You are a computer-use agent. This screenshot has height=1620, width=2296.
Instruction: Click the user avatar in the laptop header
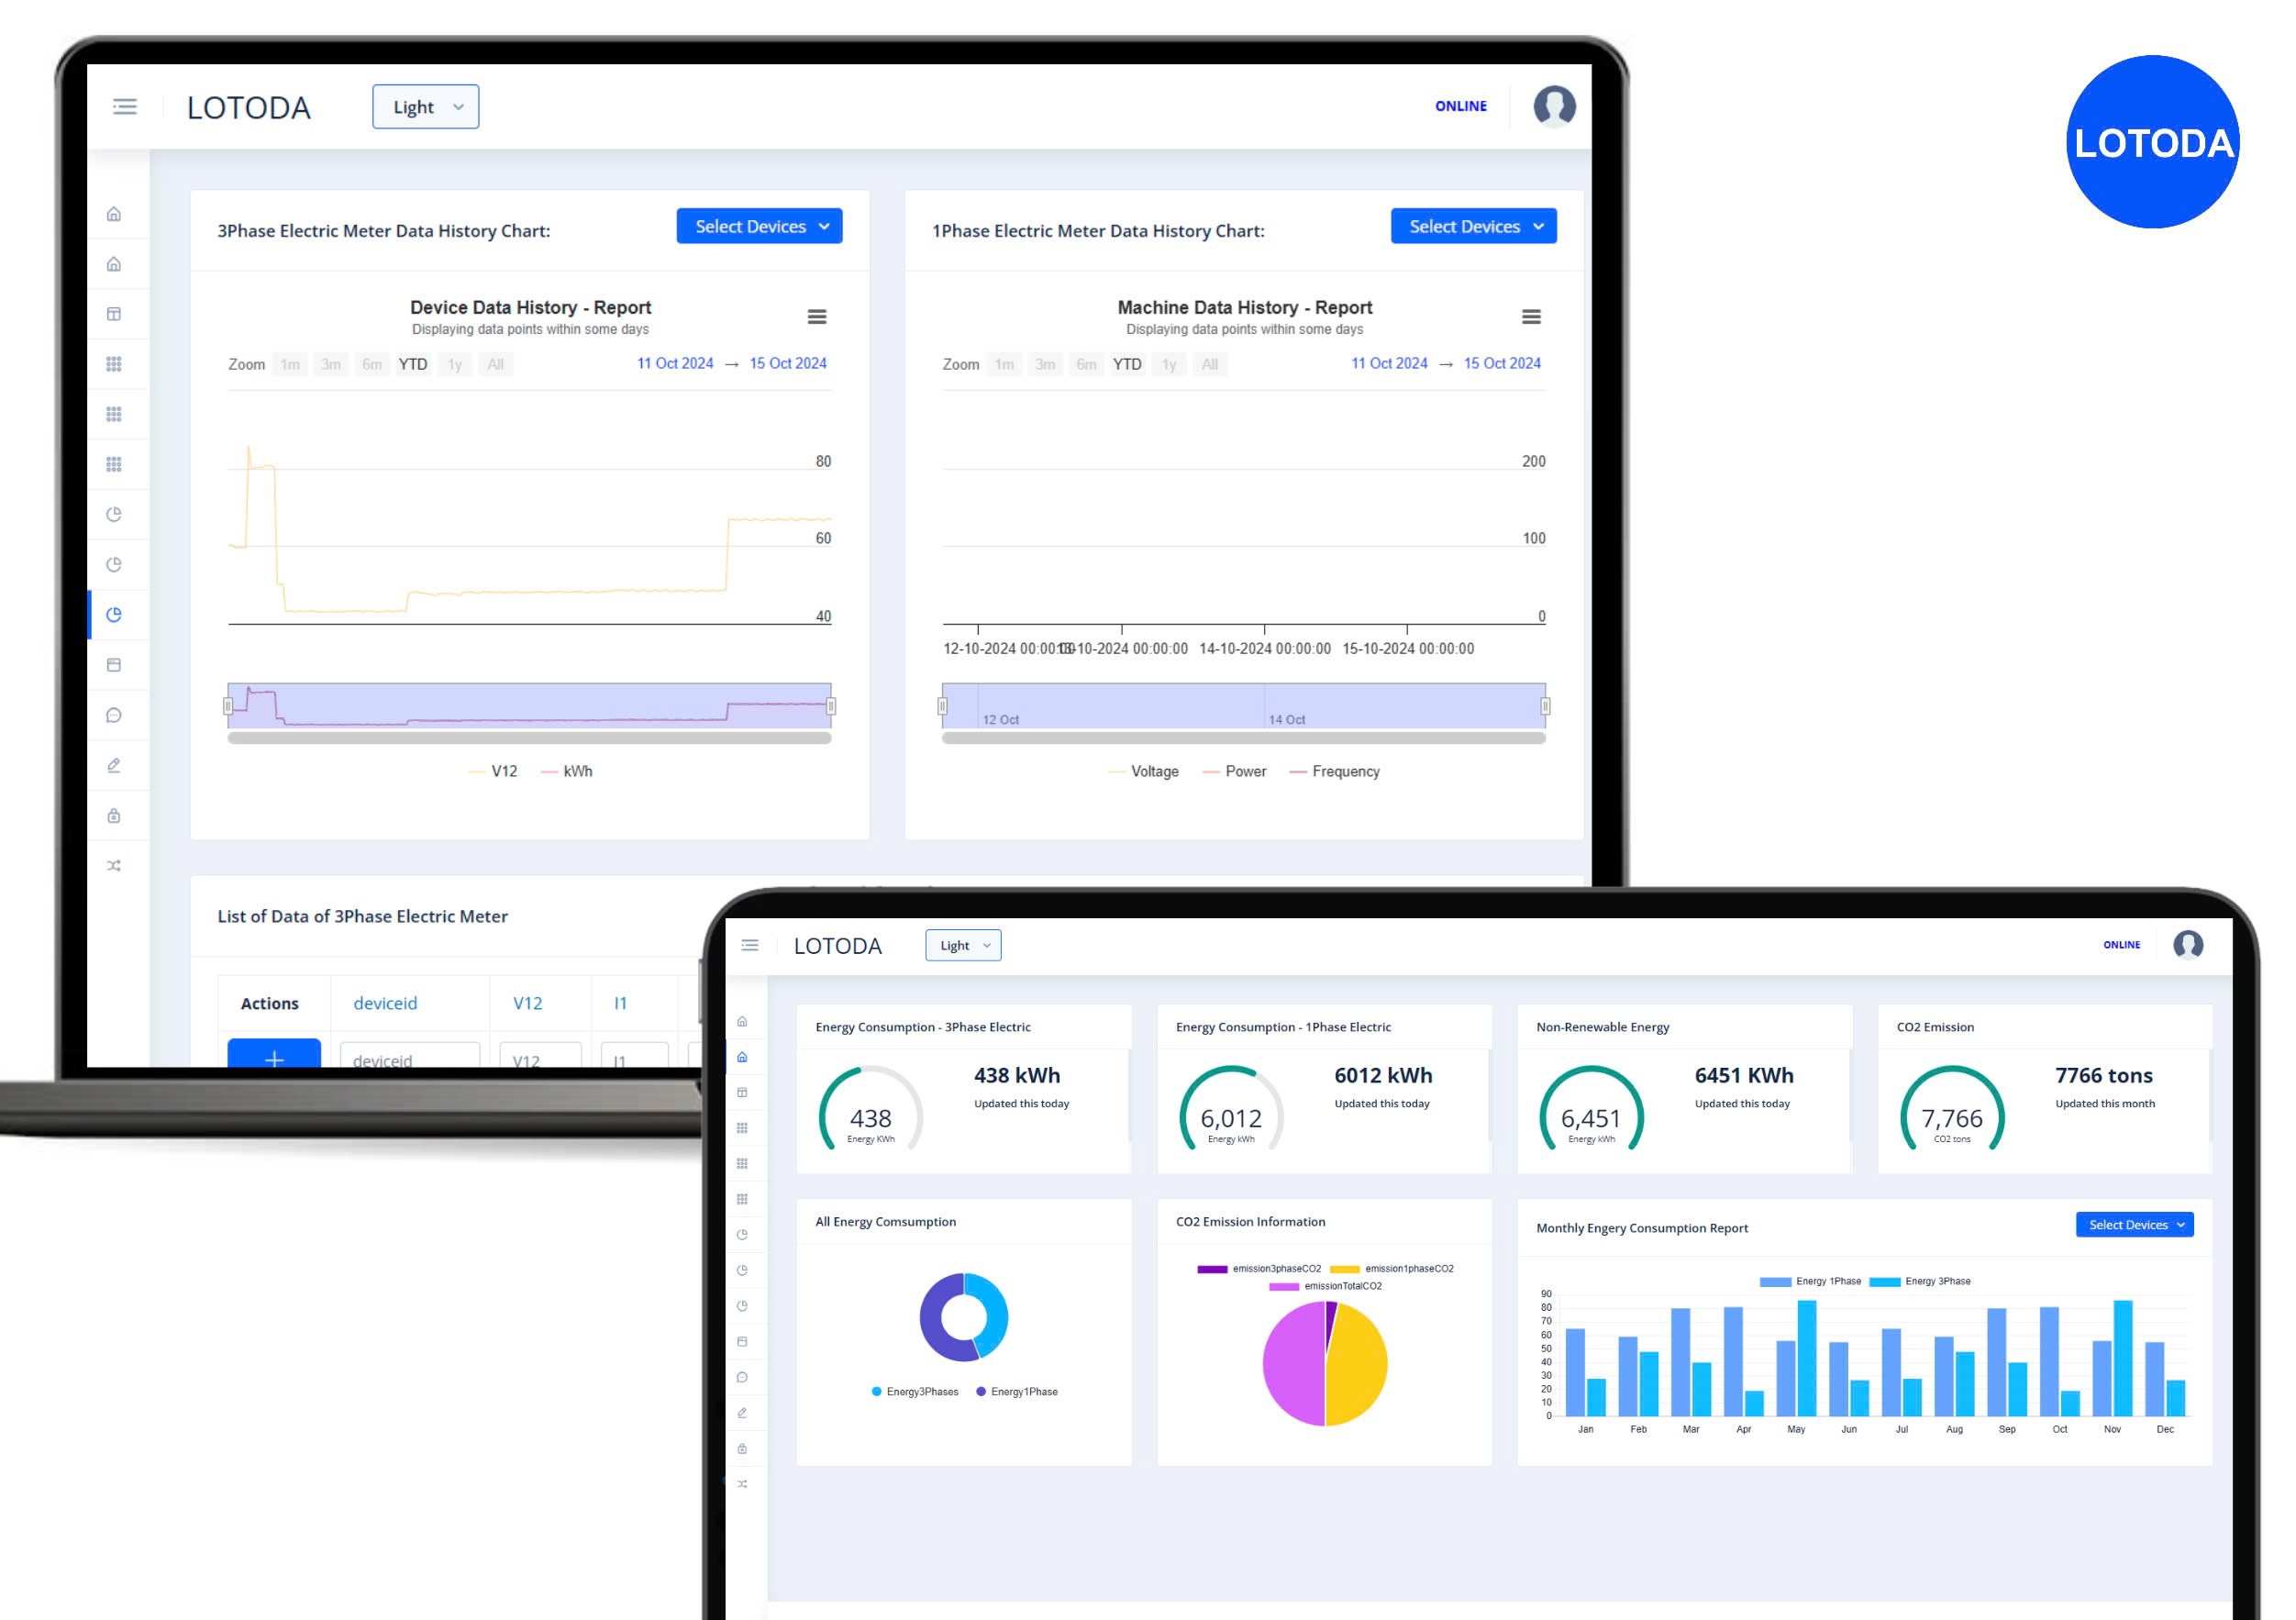coord(1555,106)
